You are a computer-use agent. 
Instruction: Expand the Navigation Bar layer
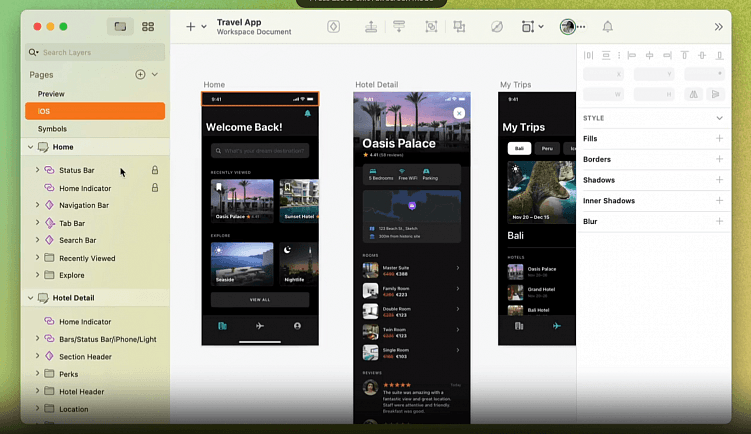(37, 205)
